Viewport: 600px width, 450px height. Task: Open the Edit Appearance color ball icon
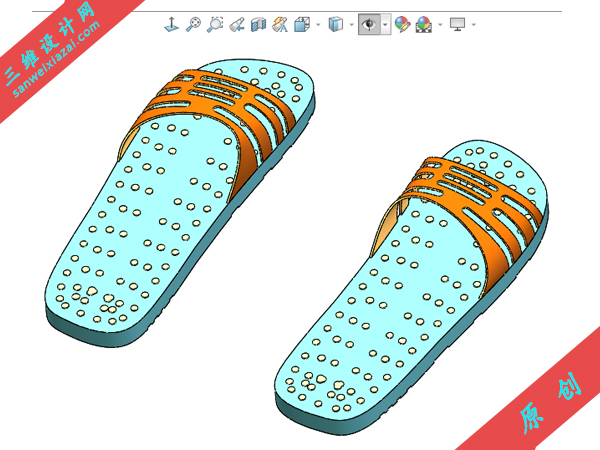coord(402,24)
